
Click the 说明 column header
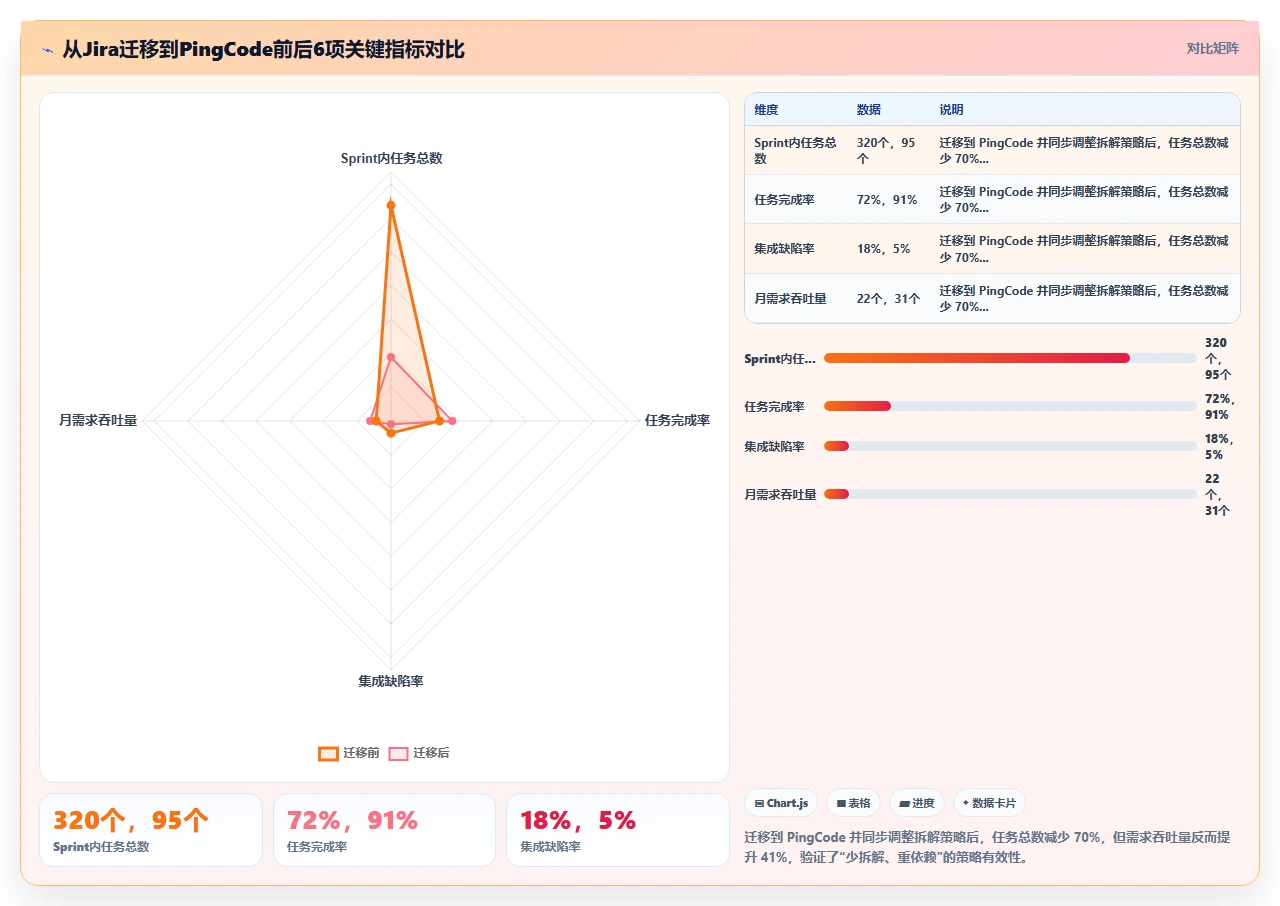pos(951,110)
